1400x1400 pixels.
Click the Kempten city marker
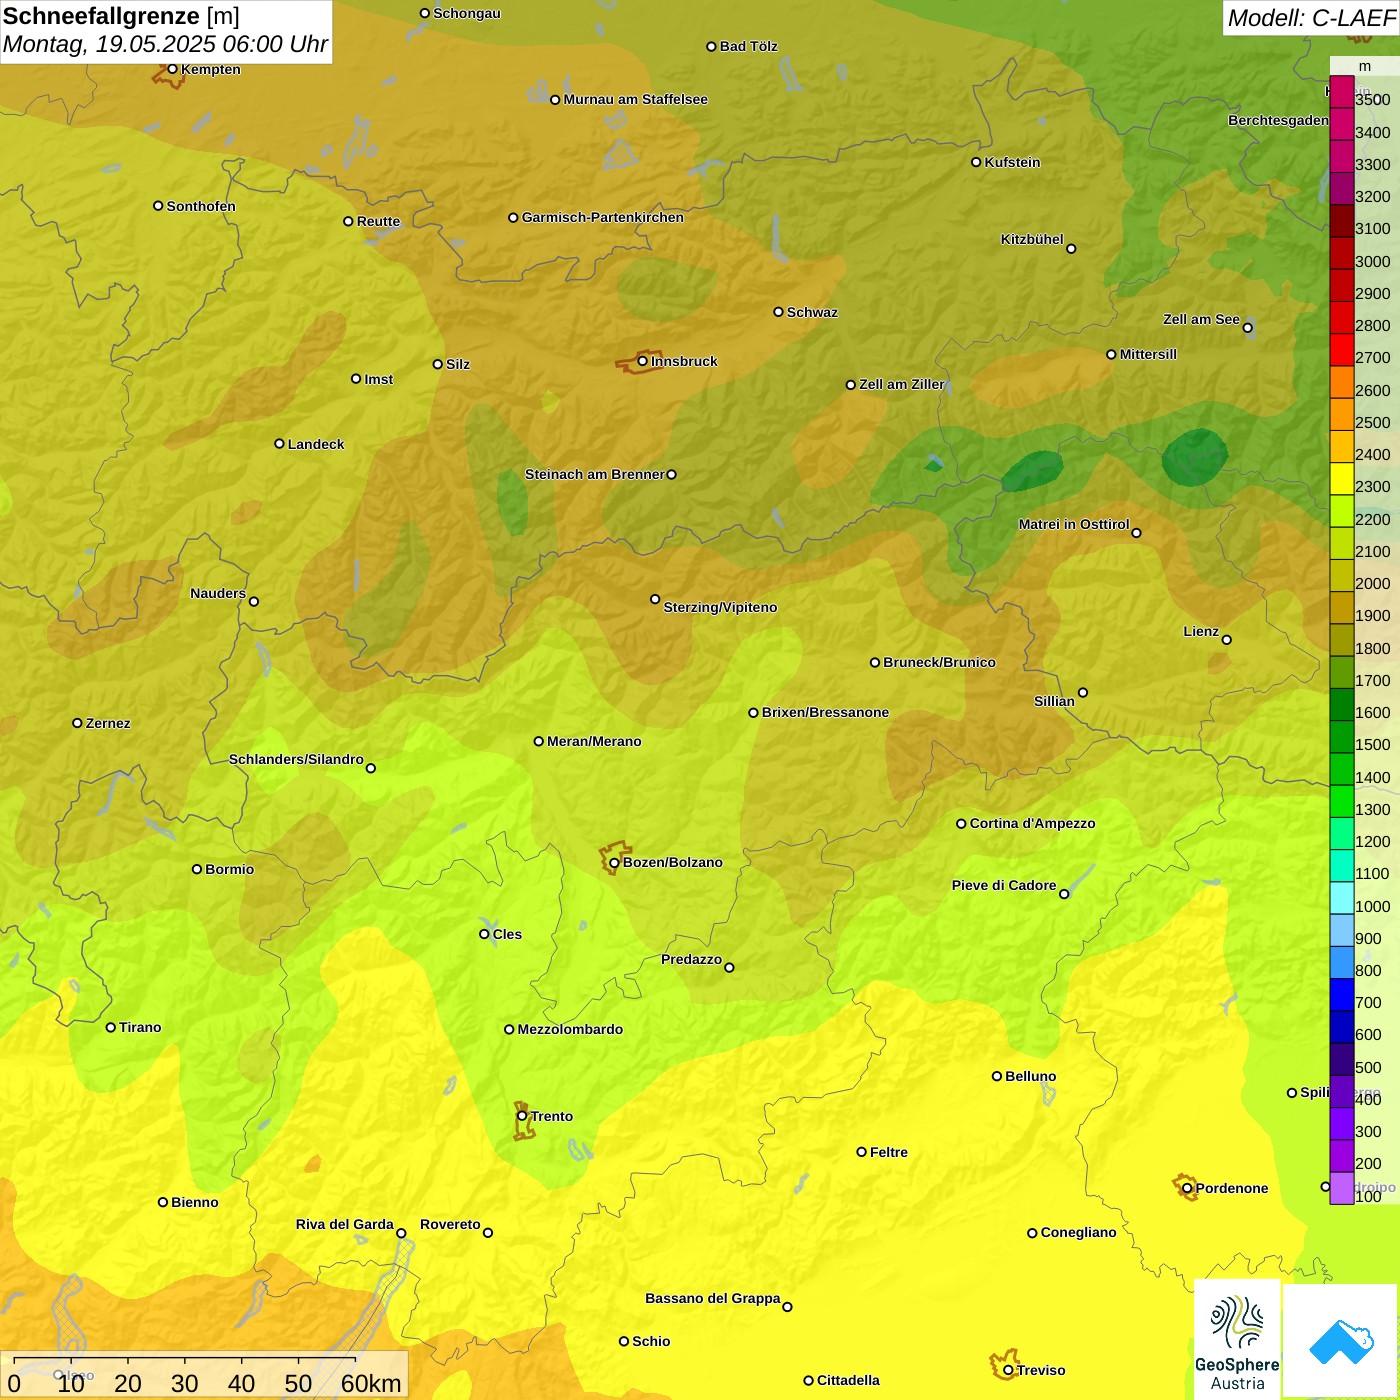pyautogui.click(x=172, y=69)
